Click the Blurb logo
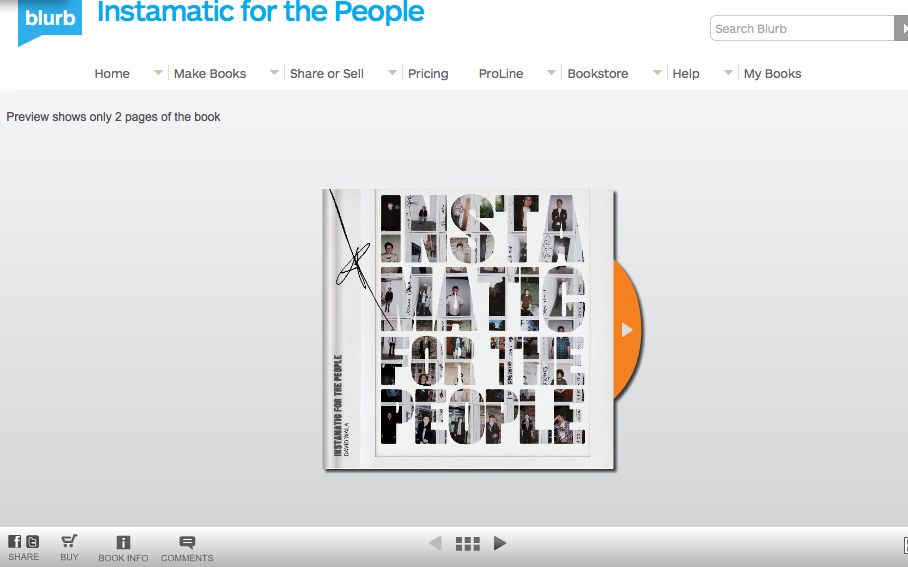 coord(50,21)
